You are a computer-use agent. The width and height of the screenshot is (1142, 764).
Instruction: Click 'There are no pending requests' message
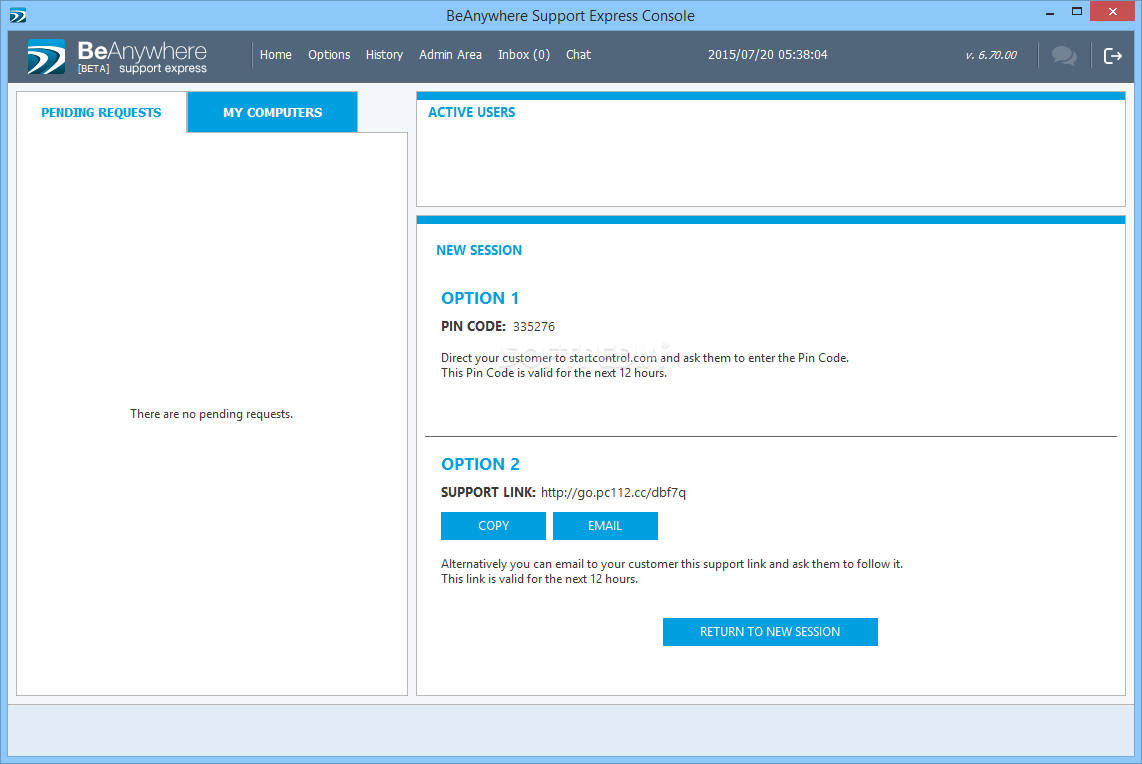[211, 414]
